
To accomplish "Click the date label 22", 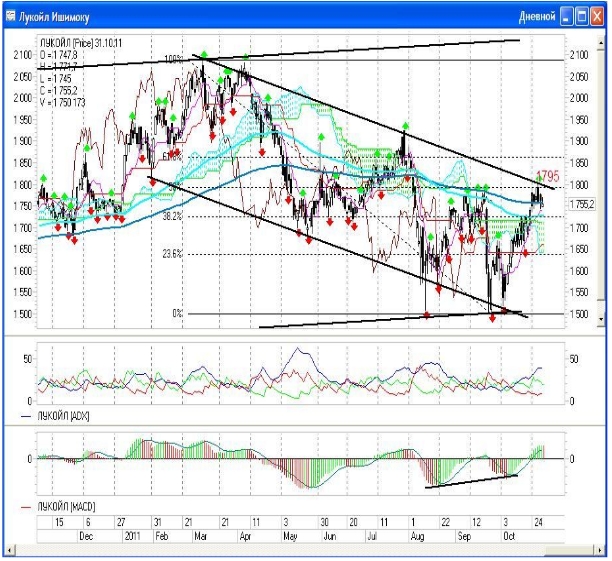I will coord(445,522).
